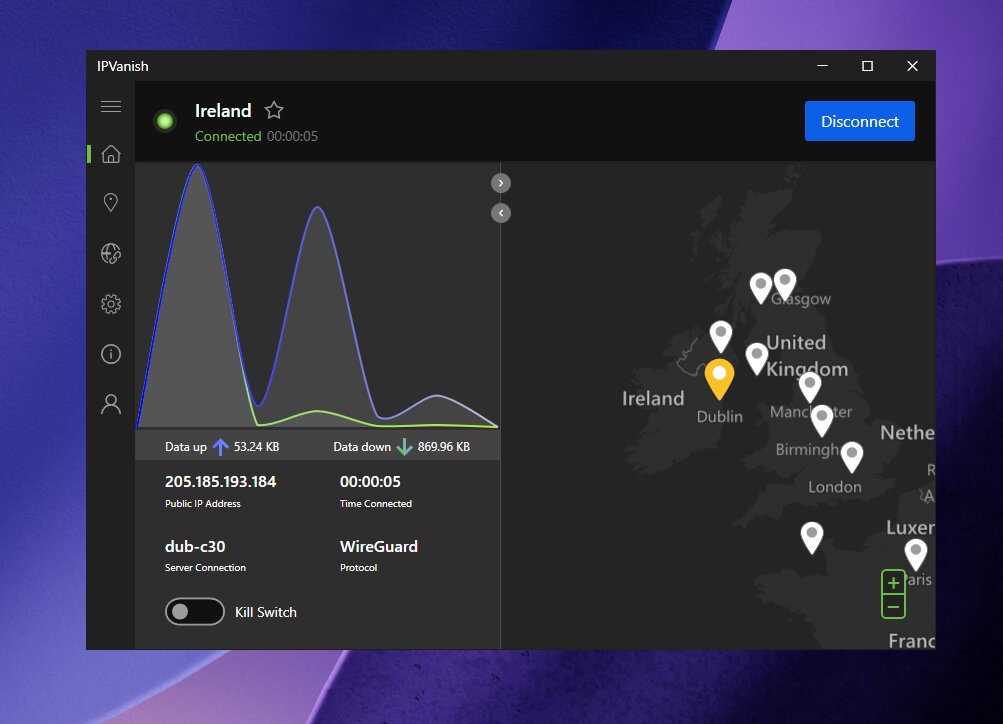Click the Connected status text
Image resolution: width=1003 pixels, height=724 pixels.
click(x=228, y=136)
